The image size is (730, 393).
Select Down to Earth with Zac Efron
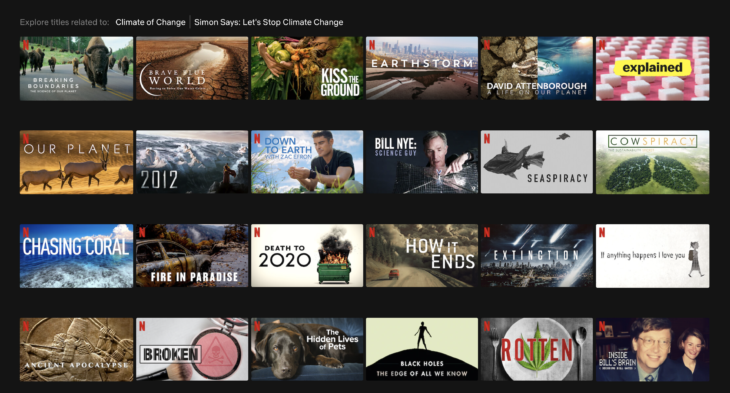307,162
